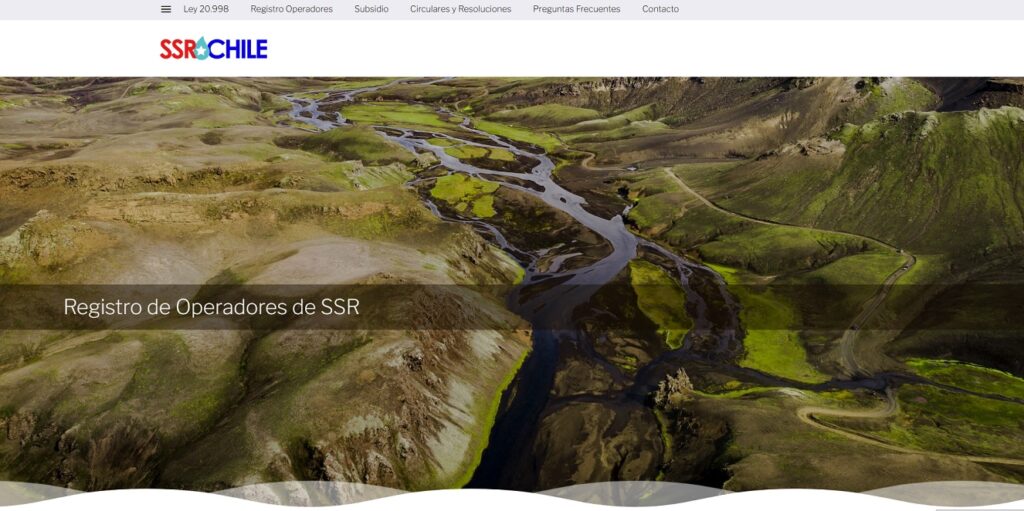Open Circulares y Resoluciones
The height and width of the screenshot is (511, 1024).
pyautogui.click(x=460, y=9)
